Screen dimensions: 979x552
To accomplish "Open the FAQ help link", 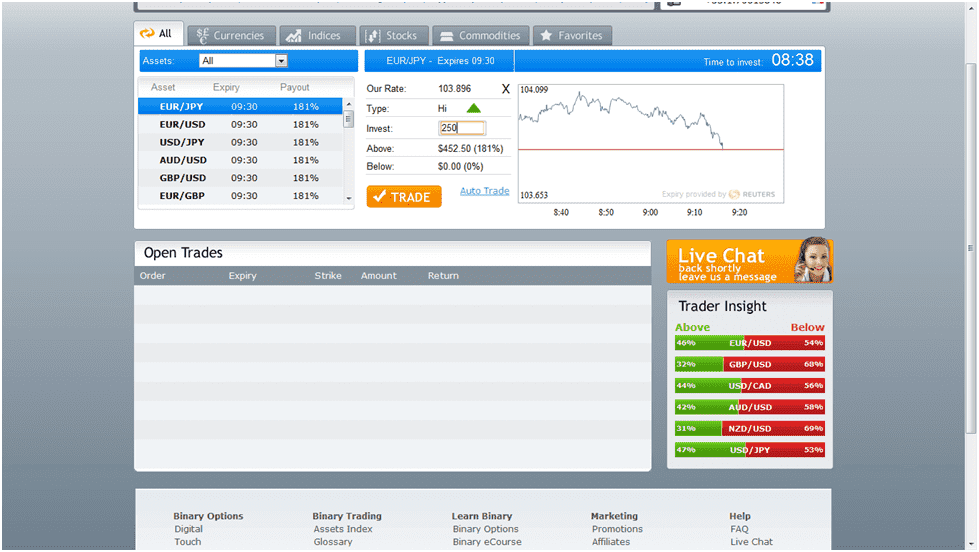I will click(x=739, y=529).
